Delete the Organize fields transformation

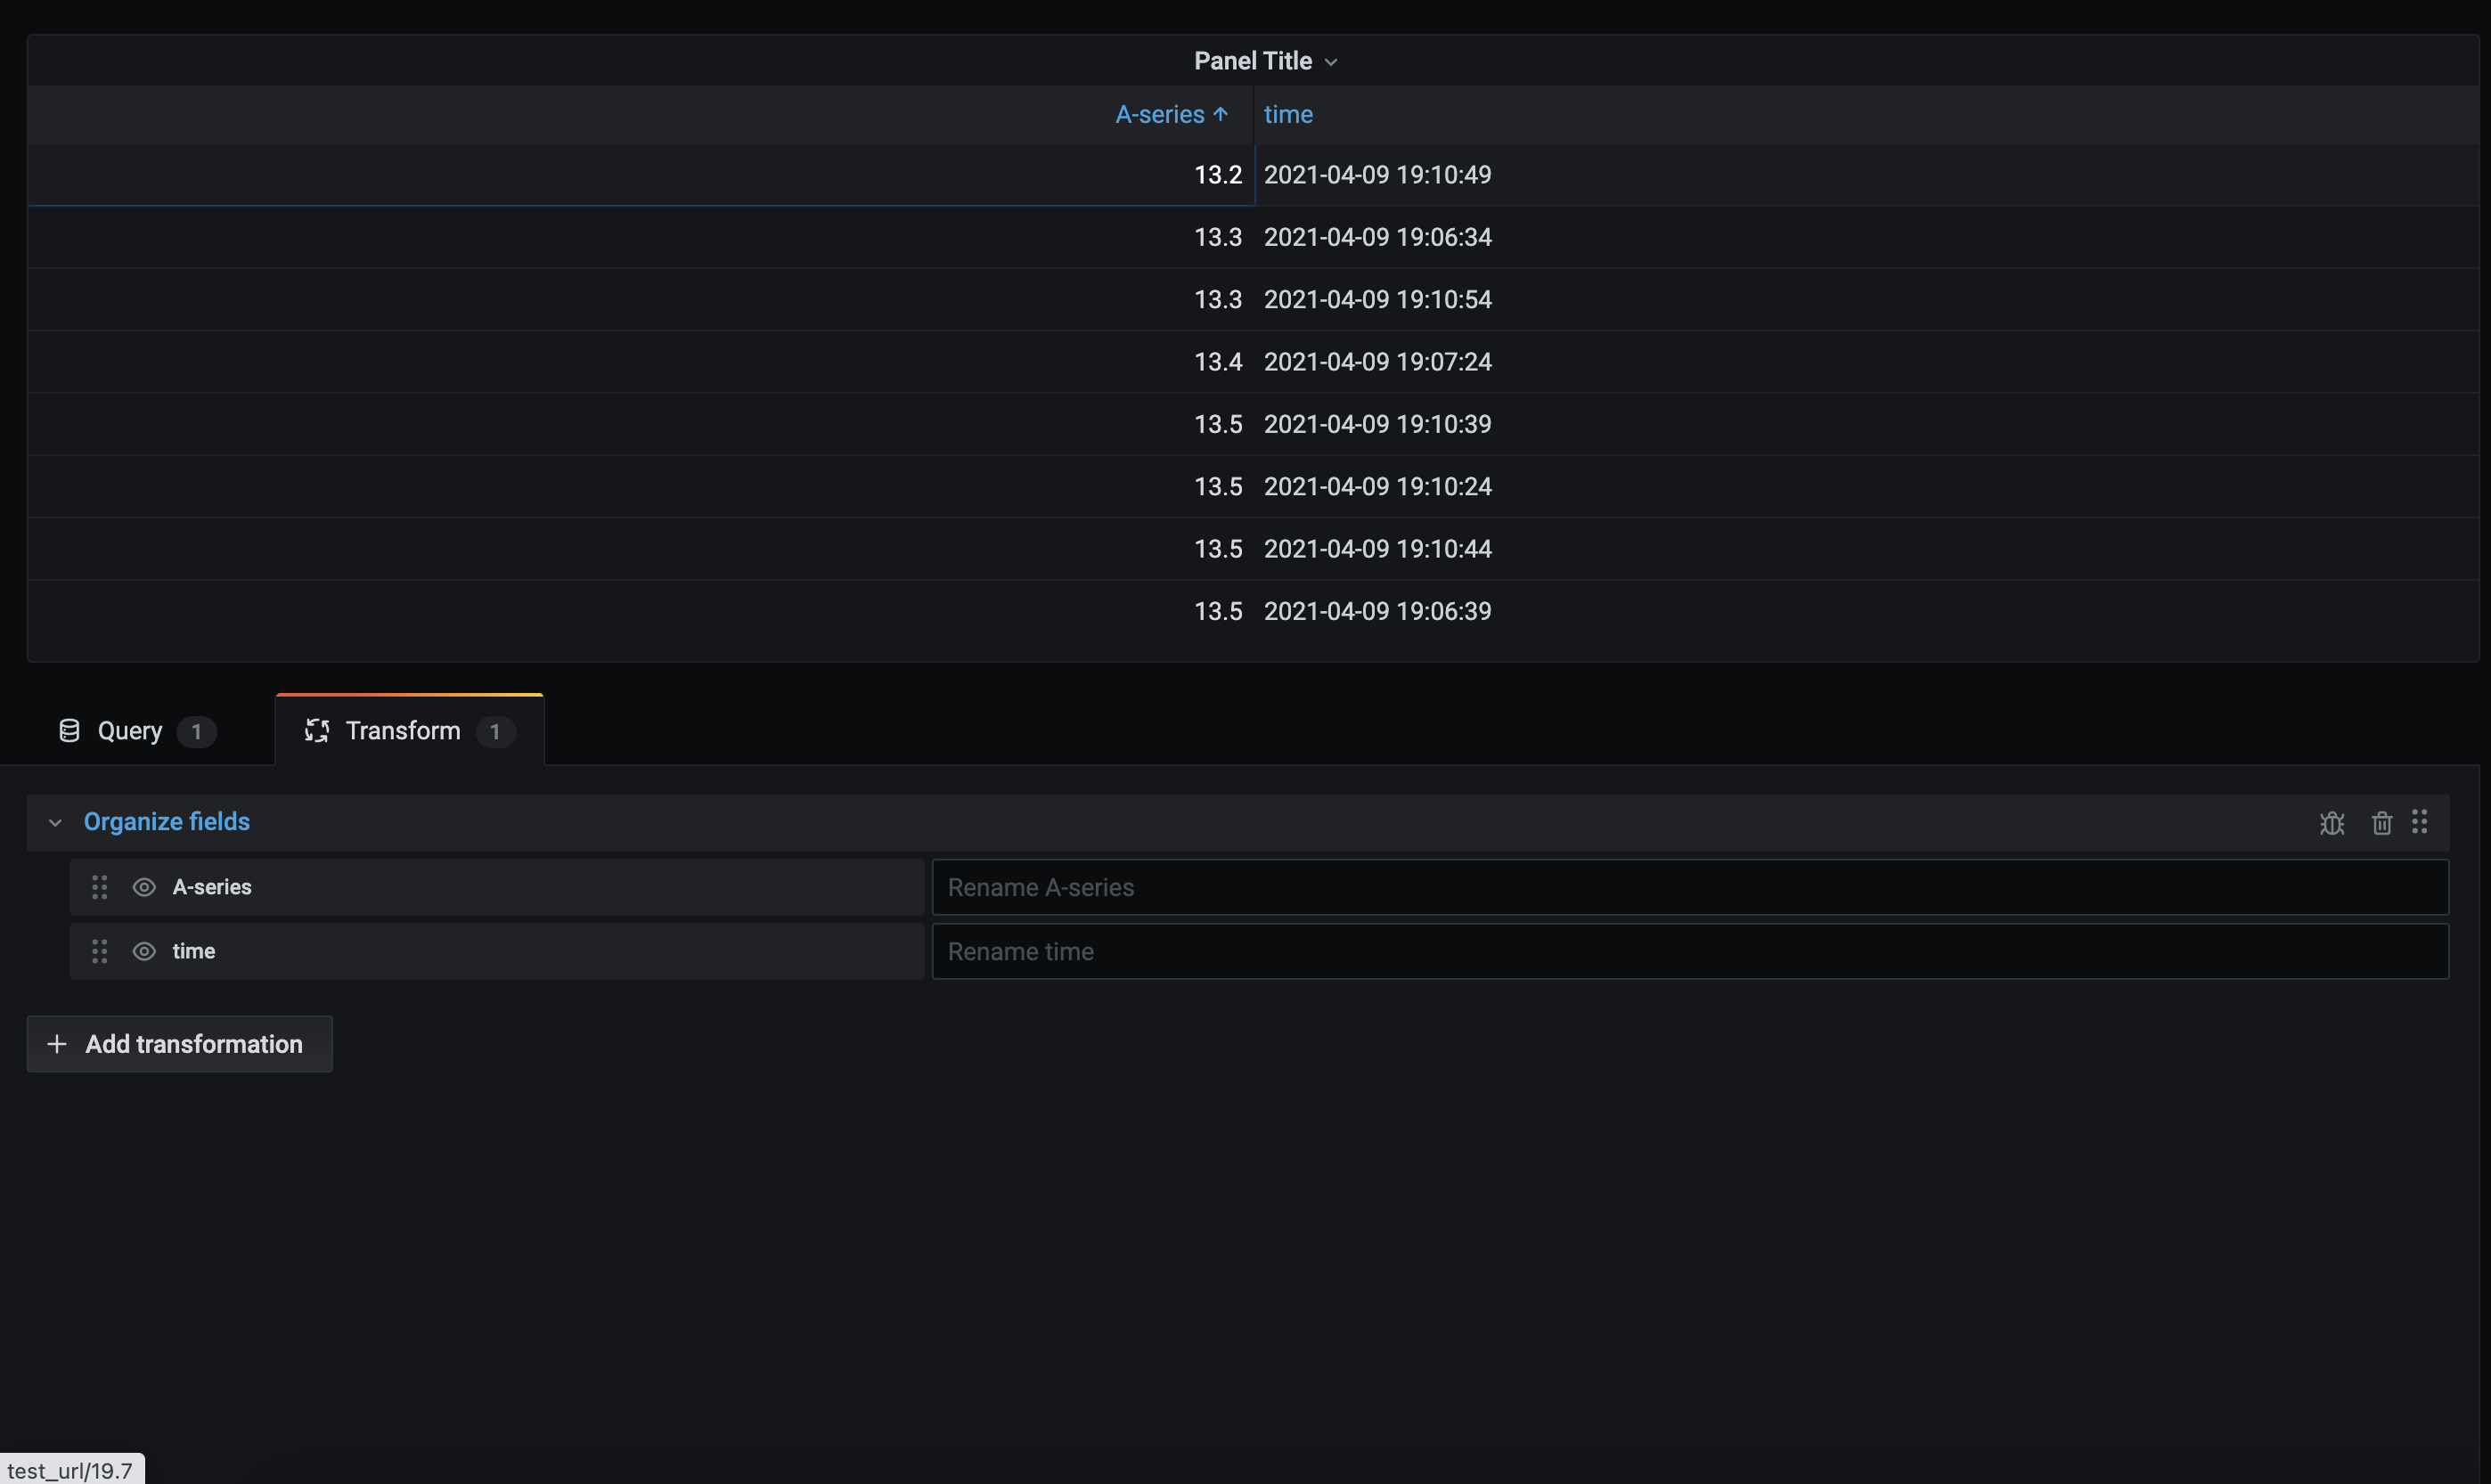[2381, 822]
